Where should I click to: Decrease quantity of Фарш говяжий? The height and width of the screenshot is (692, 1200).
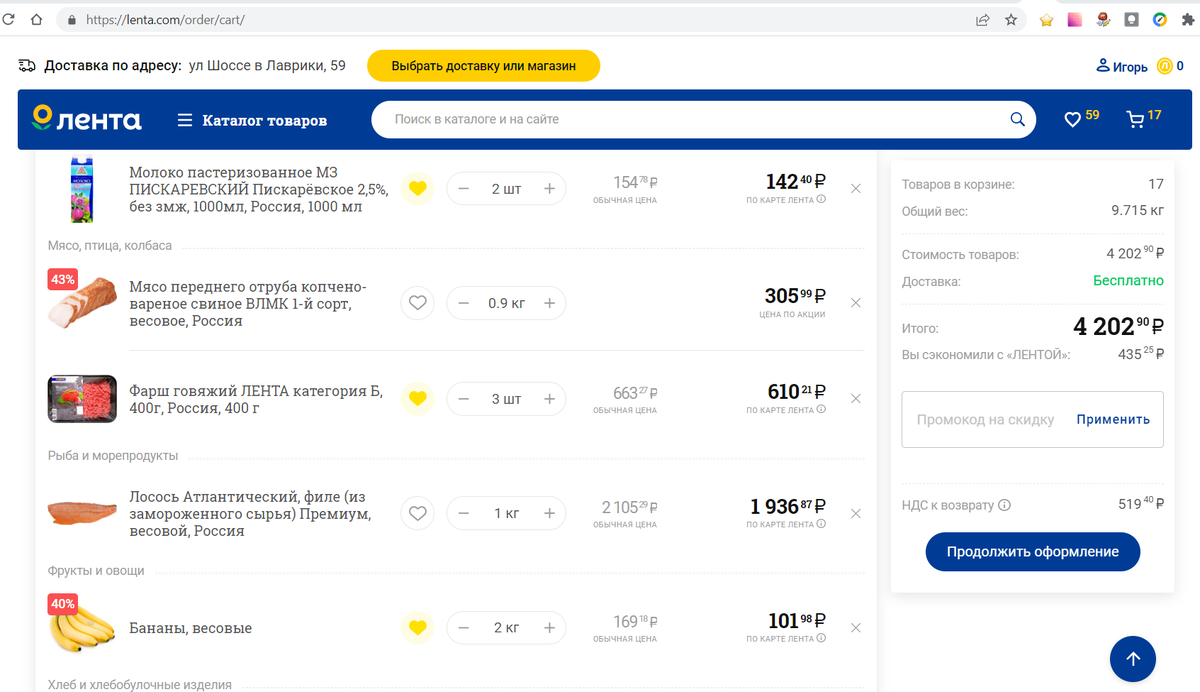463,398
